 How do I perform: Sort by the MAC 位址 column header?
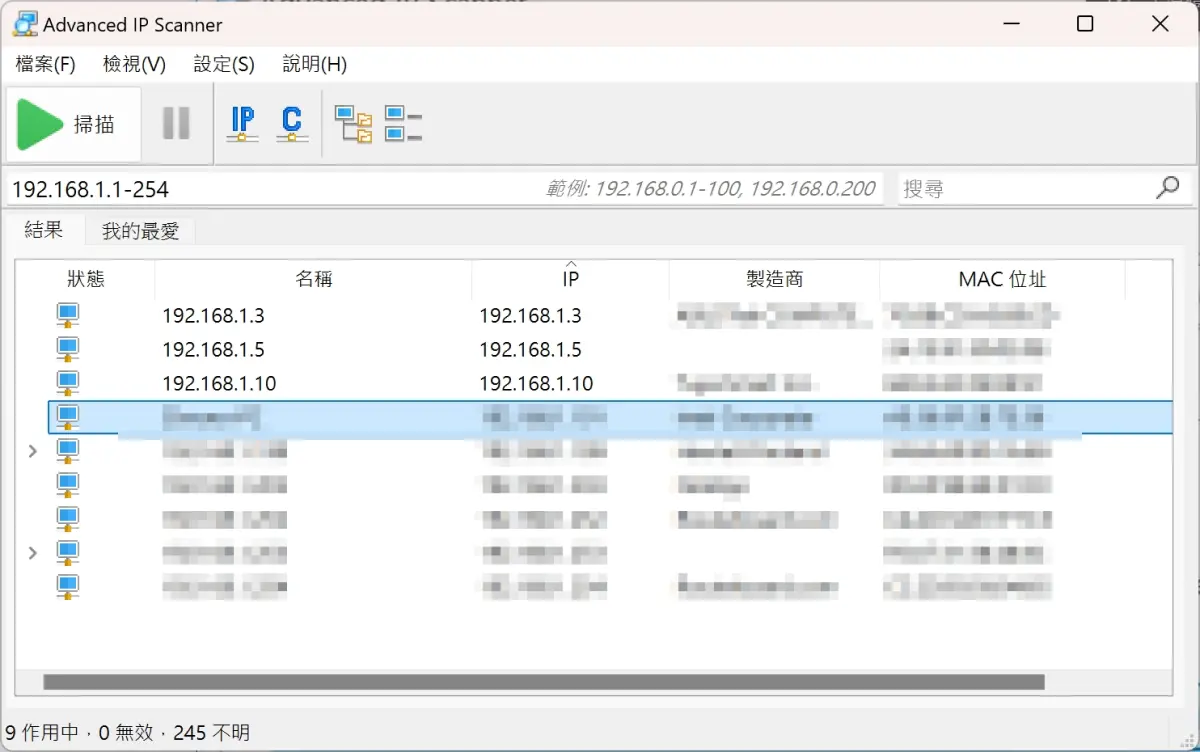(x=1002, y=279)
